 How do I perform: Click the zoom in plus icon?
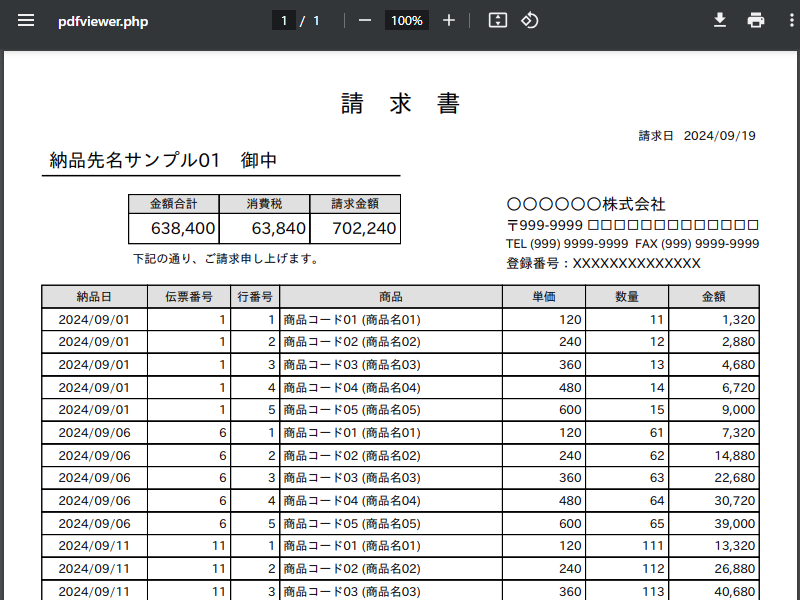pos(448,20)
